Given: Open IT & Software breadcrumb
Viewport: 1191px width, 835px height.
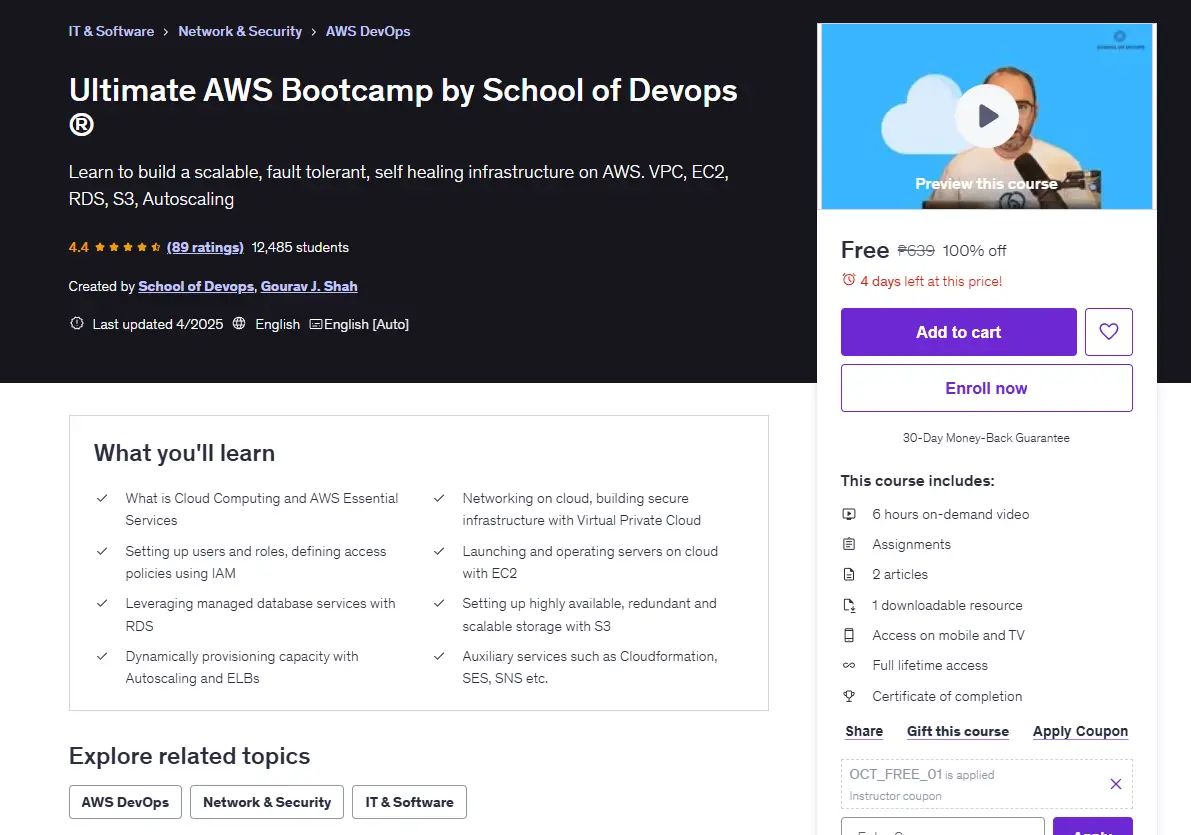Looking at the screenshot, I should point(111,31).
